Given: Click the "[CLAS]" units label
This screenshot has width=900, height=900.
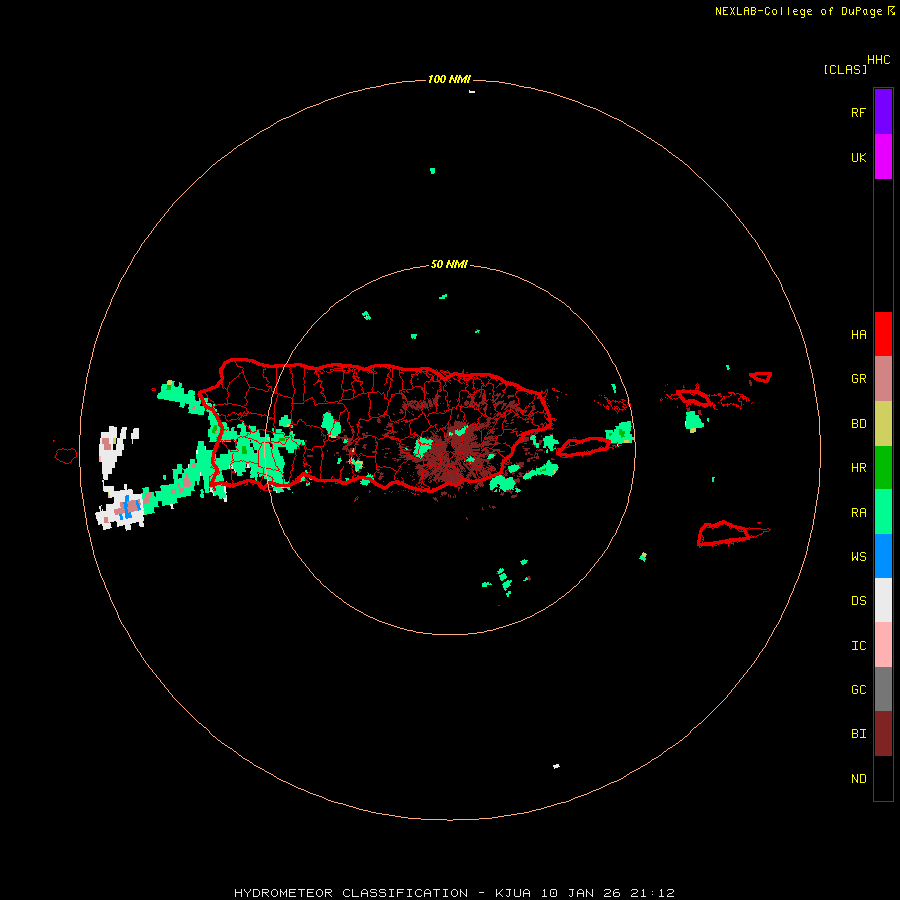Looking at the screenshot, I should point(845,69).
